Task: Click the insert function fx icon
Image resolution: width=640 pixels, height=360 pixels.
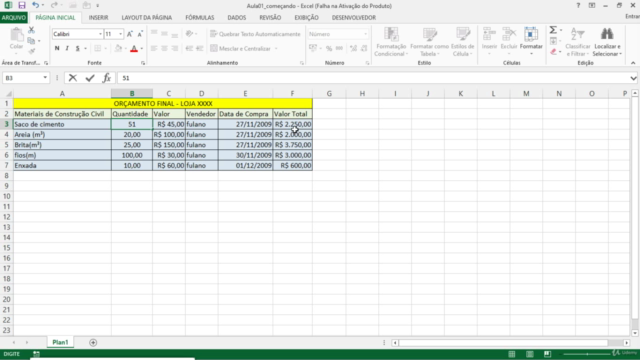Action: pyautogui.click(x=107, y=78)
